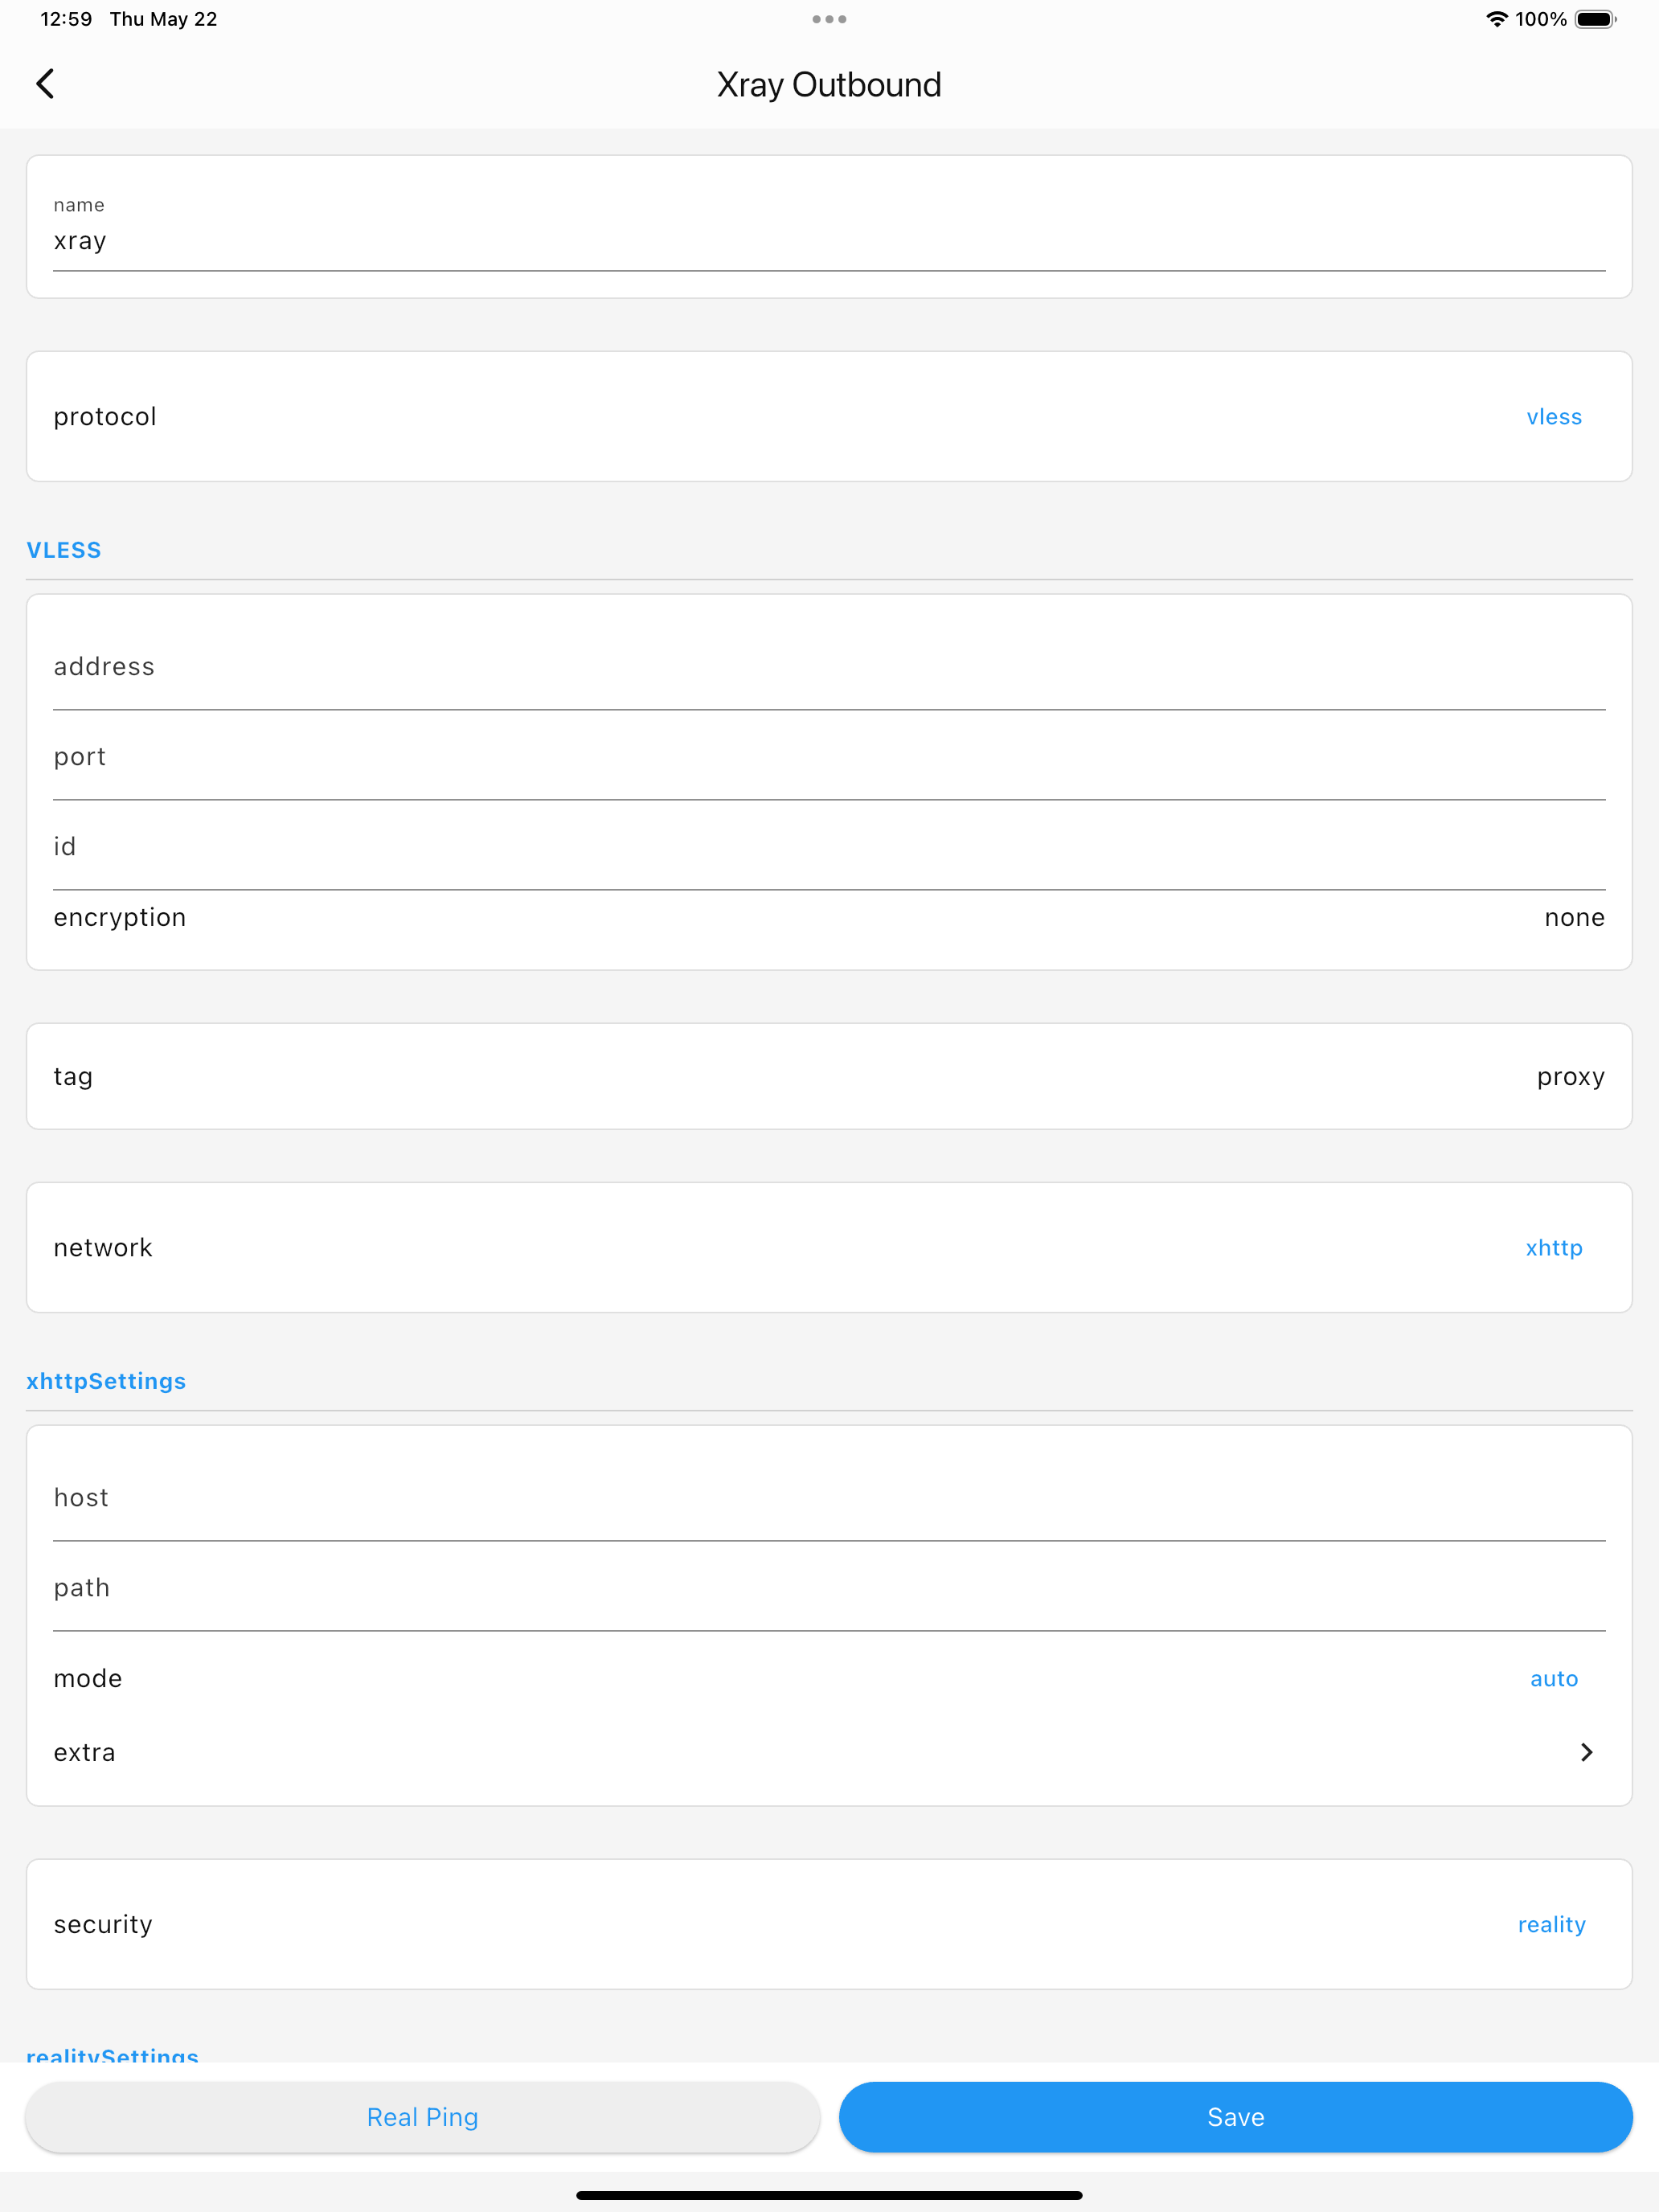Save the outbound configuration
1659x2212 pixels.
pos(1236,2117)
